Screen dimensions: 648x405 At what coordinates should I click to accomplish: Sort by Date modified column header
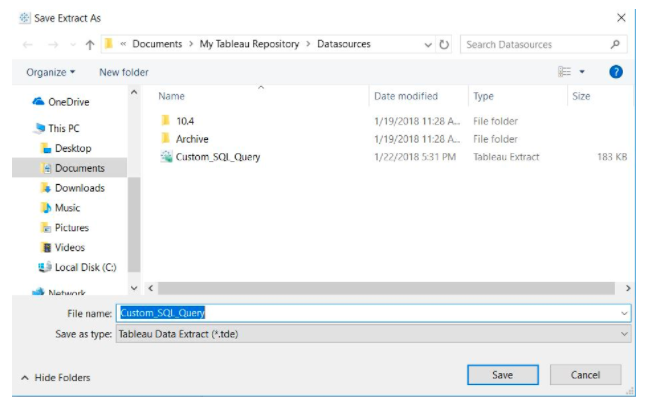406,96
